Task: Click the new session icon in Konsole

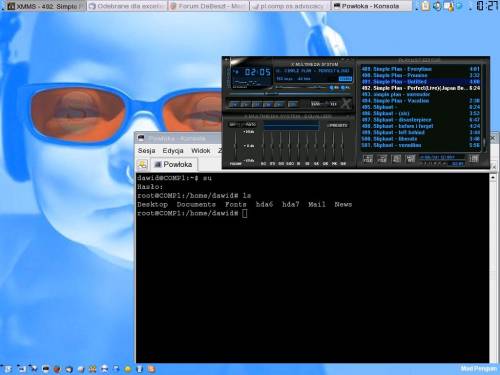Action: [x=142, y=164]
